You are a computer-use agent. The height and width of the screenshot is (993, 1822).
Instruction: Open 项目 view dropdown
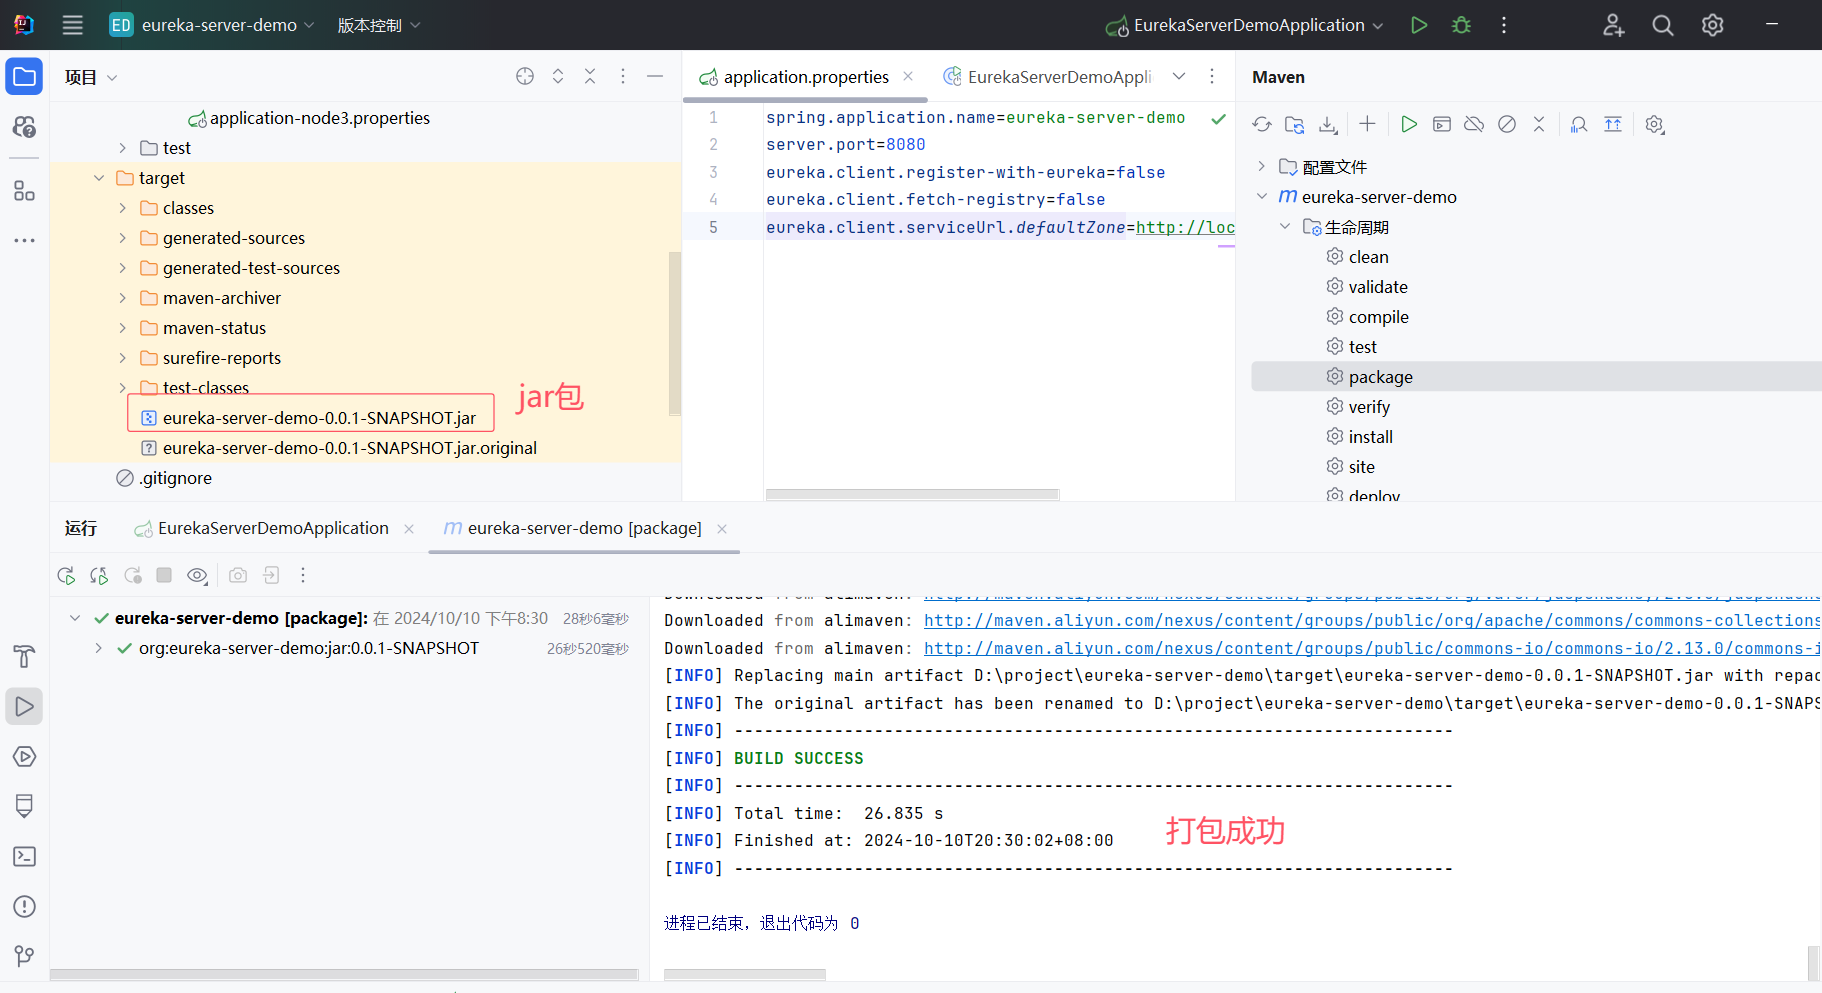91,77
